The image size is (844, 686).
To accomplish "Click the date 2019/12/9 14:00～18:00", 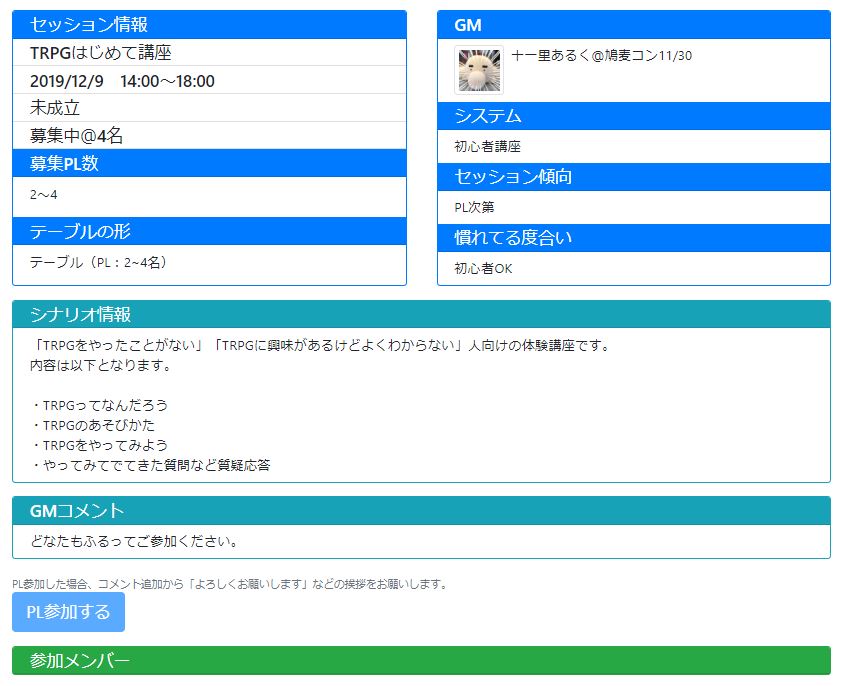I will [x=122, y=81].
